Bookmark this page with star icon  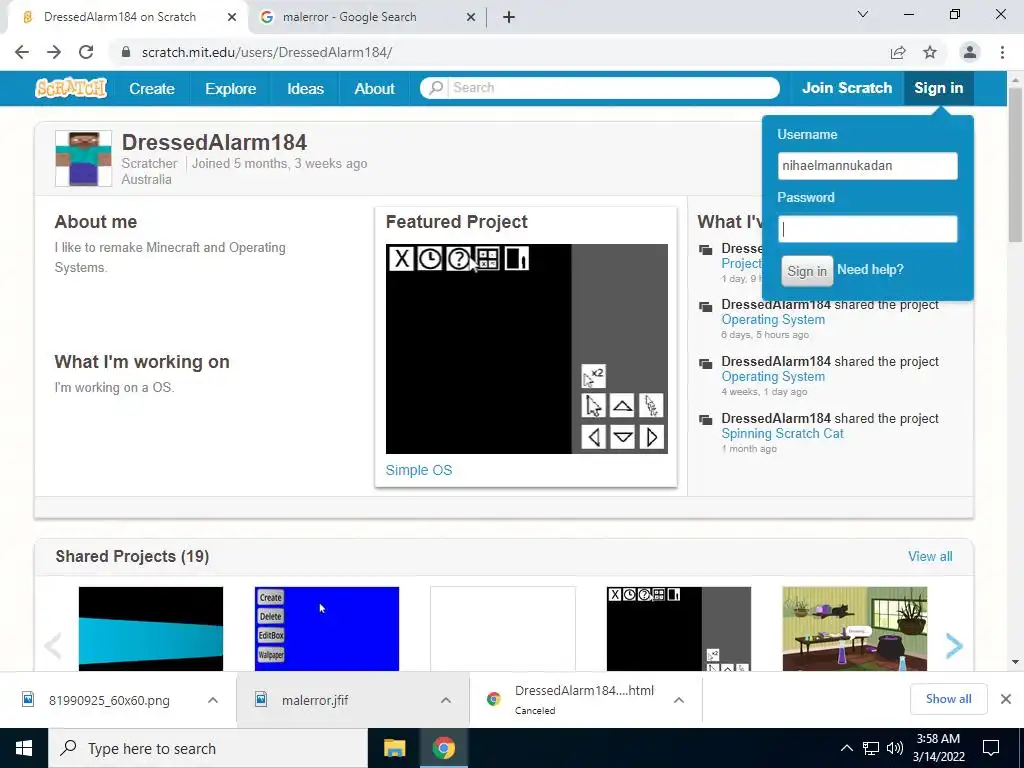pos(930,52)
